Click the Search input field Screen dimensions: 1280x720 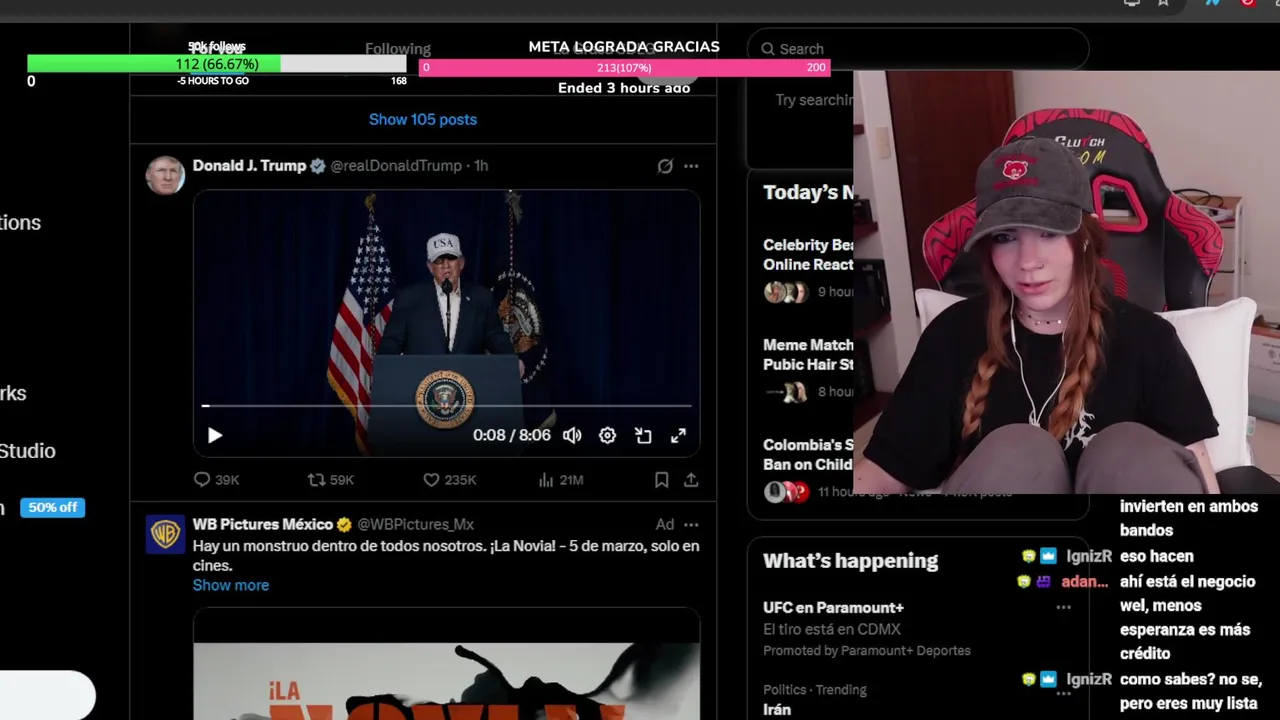coord(918,49)
